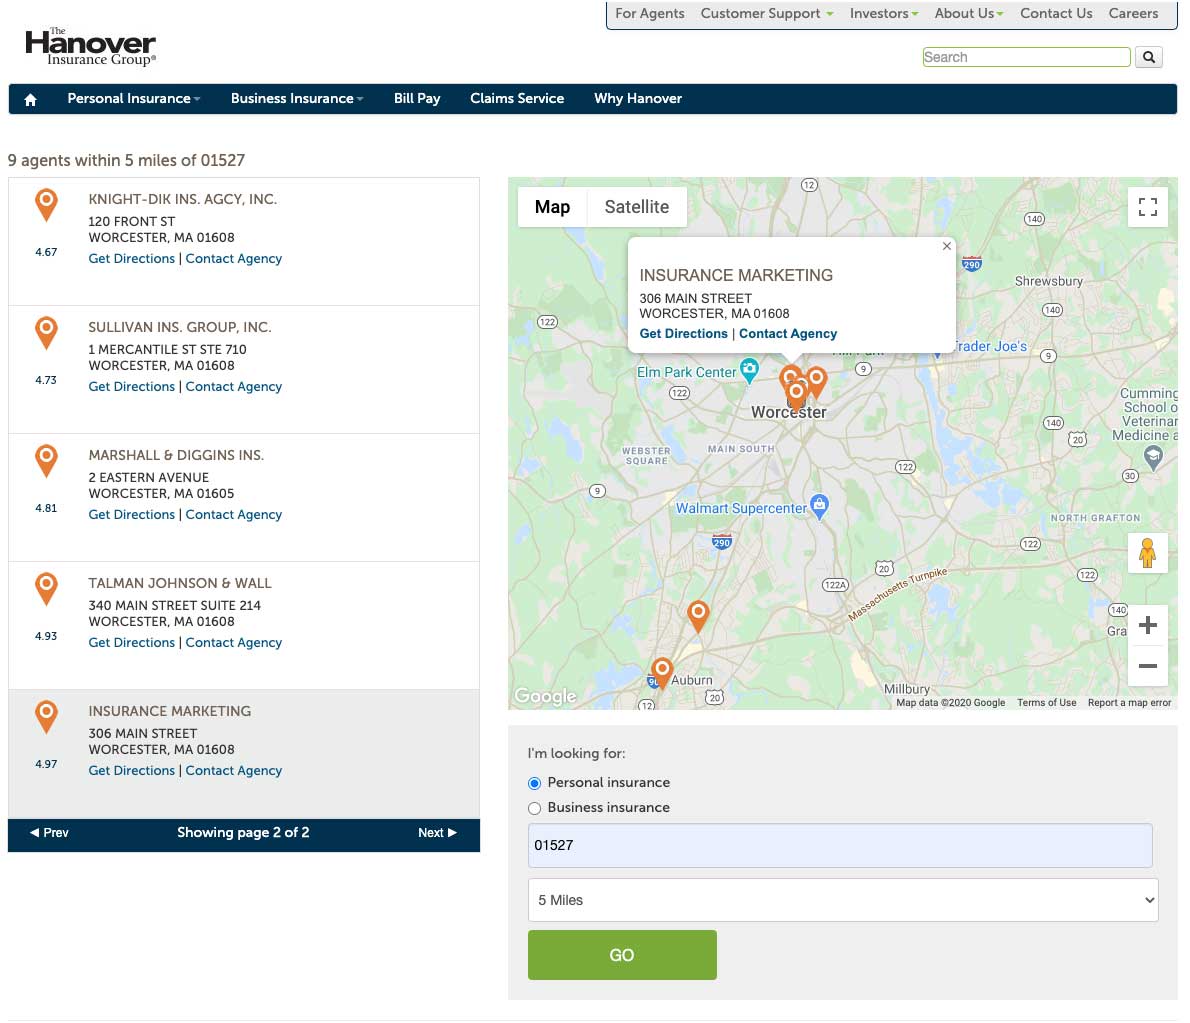Focus the top Search input field
This screenshot has width=1190, height=1023.
pos(1026,57)
